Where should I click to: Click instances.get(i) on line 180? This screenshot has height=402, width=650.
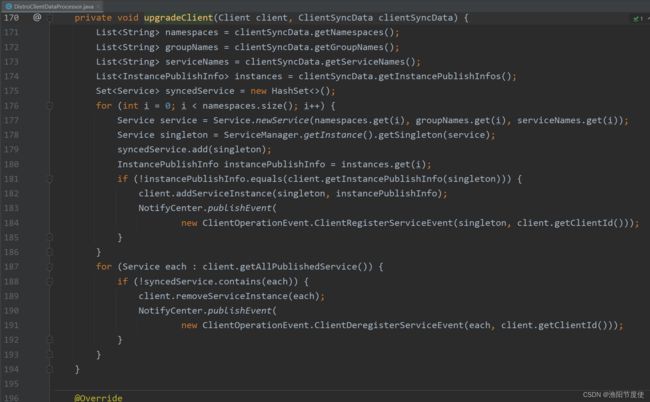[383, 165]
